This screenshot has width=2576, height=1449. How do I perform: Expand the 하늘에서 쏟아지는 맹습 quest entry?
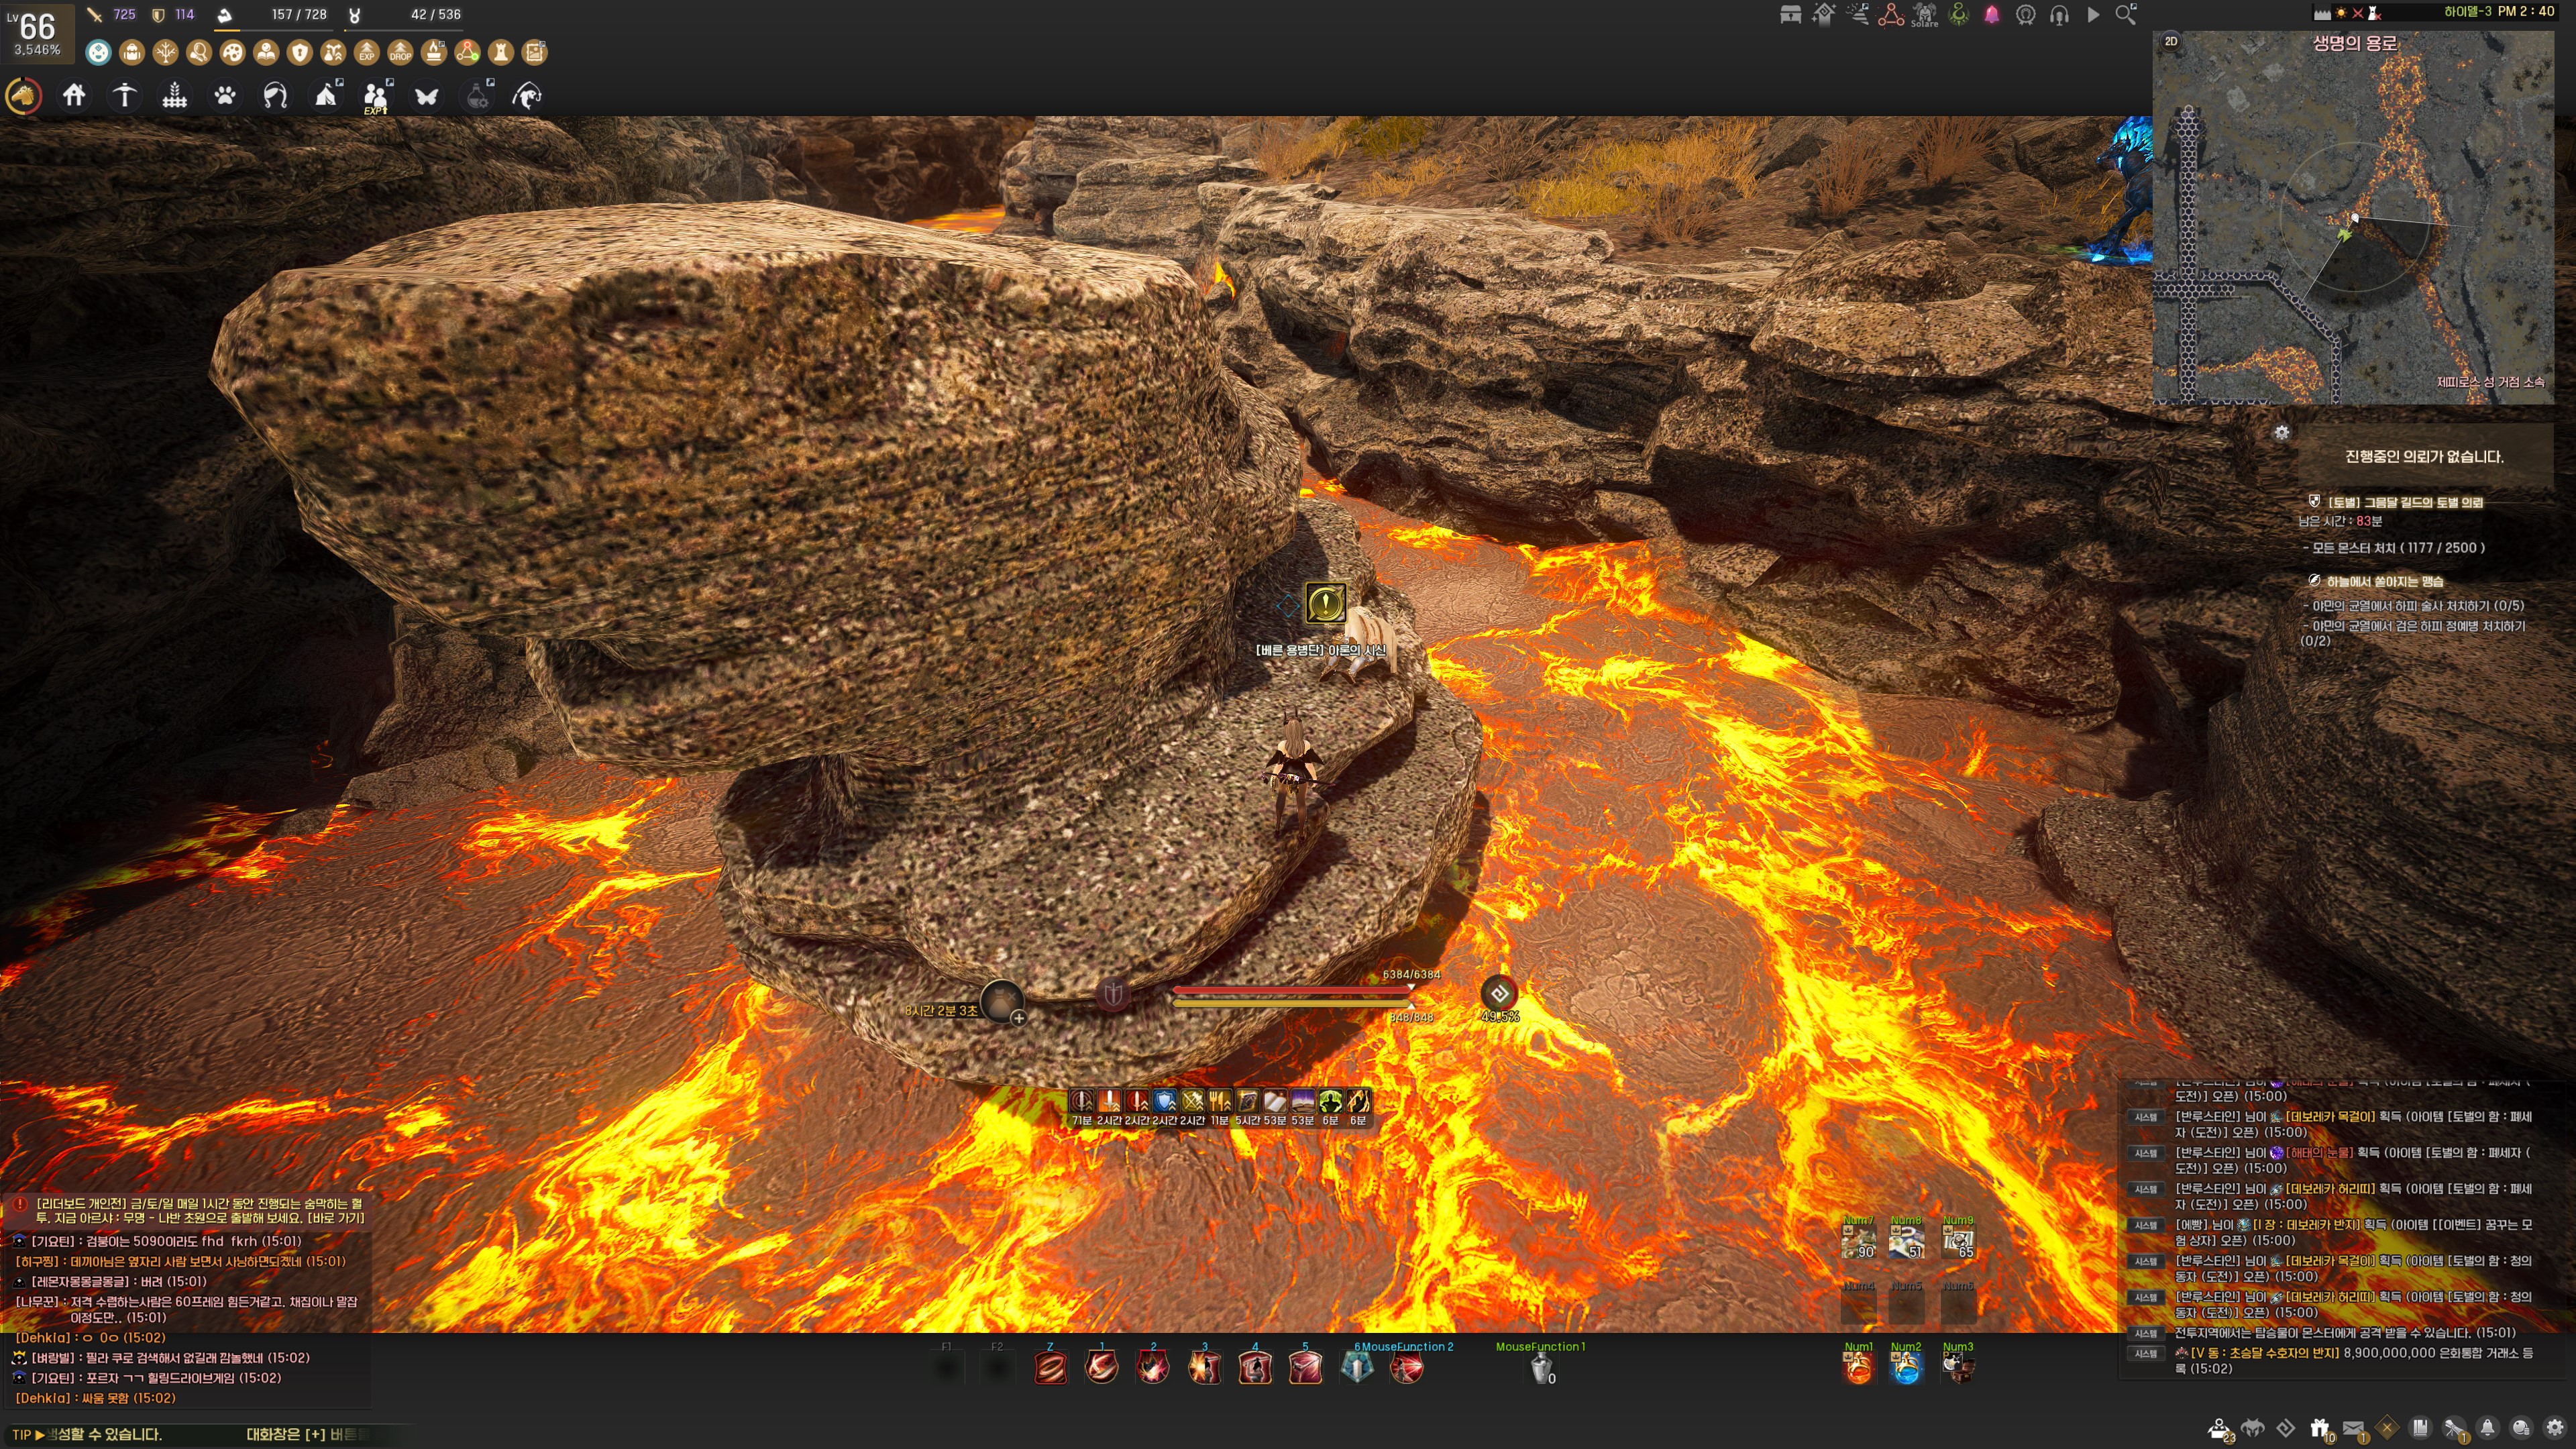click(x=2384, y=581)
